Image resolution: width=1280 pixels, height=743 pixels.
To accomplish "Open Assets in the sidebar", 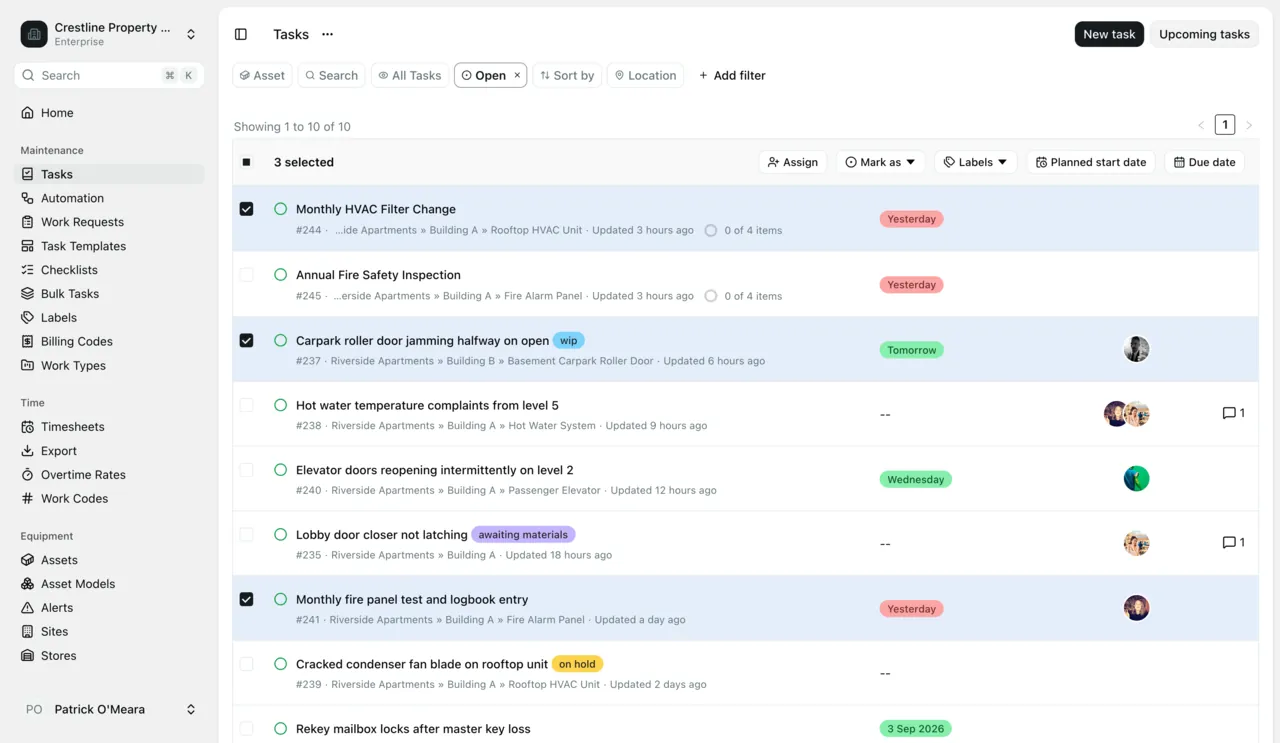I will [x=109, y=560].
